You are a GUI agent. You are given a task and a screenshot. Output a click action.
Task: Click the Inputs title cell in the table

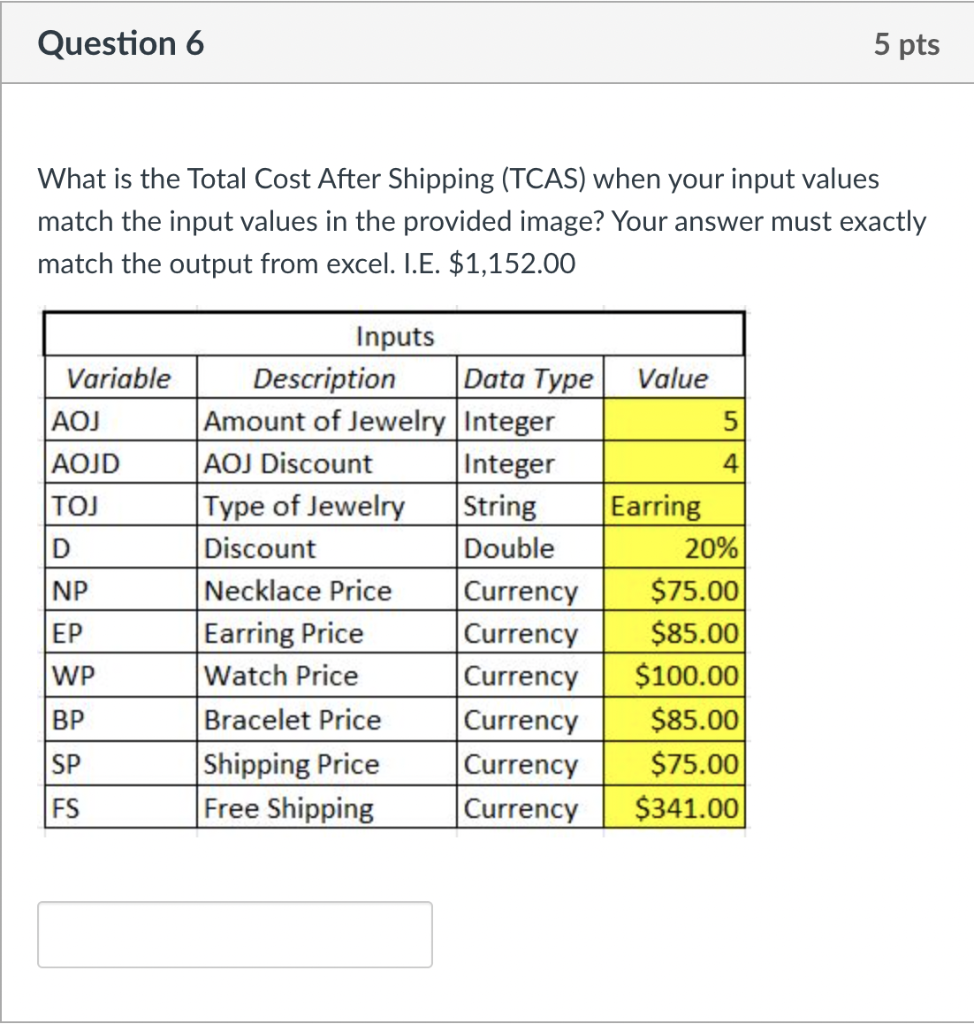(395, 336)
